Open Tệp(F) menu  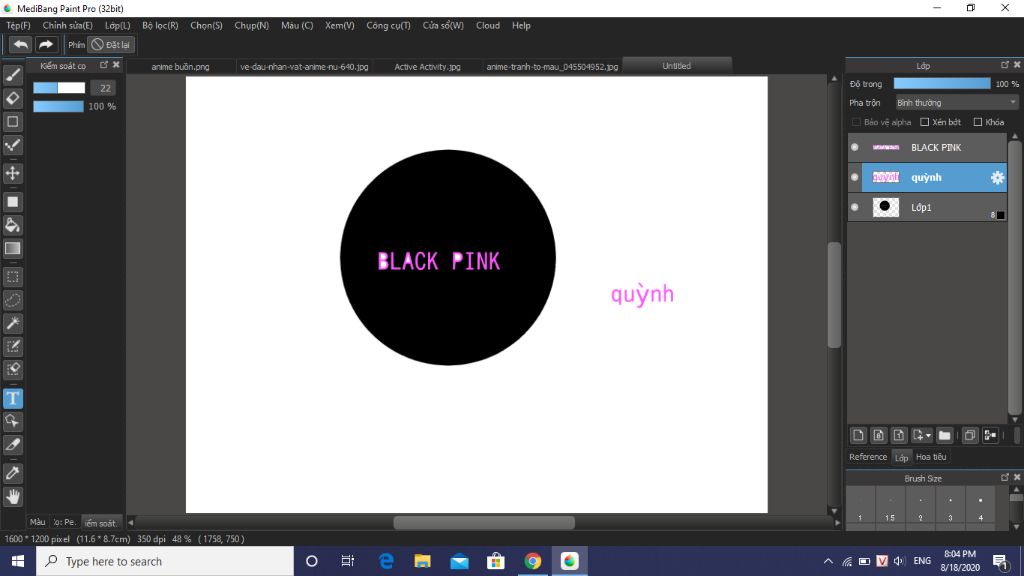[x=18, y=25]
